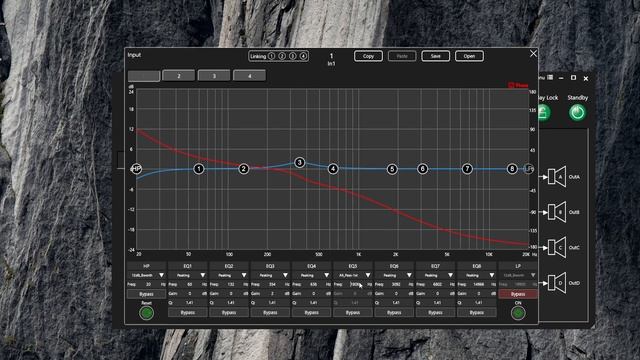Toggle Bypass for EQ5
Image resolution: width=640 pixels, height=360 pixels.
353,312
